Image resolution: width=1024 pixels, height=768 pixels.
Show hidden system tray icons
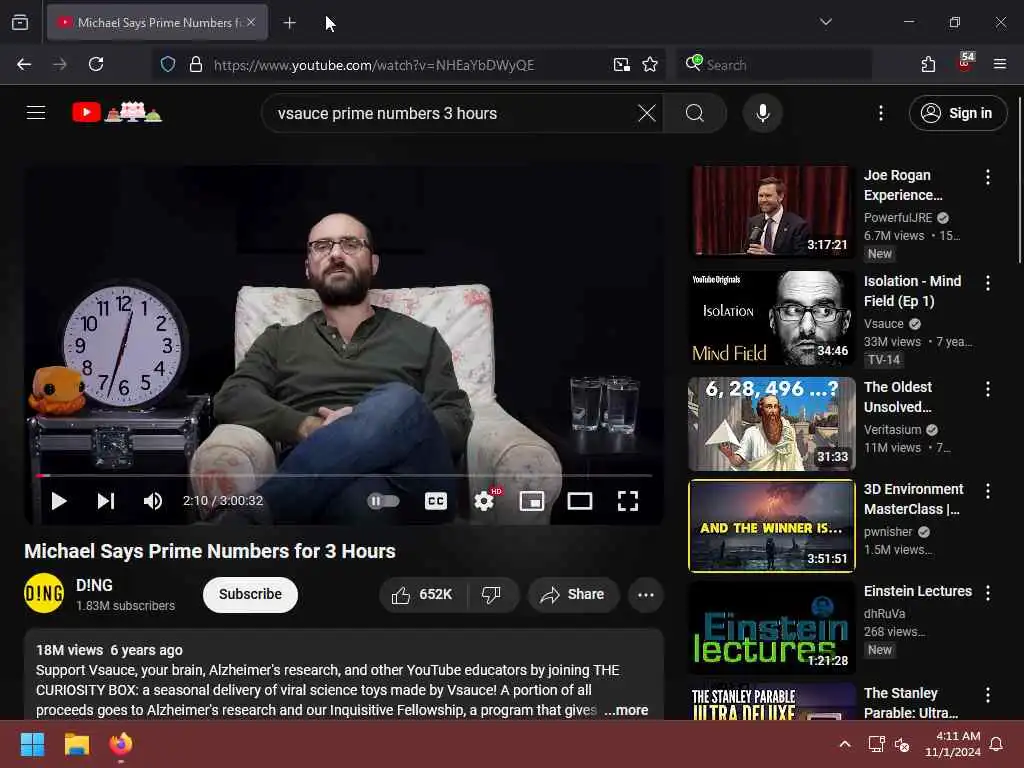[844, 744]
